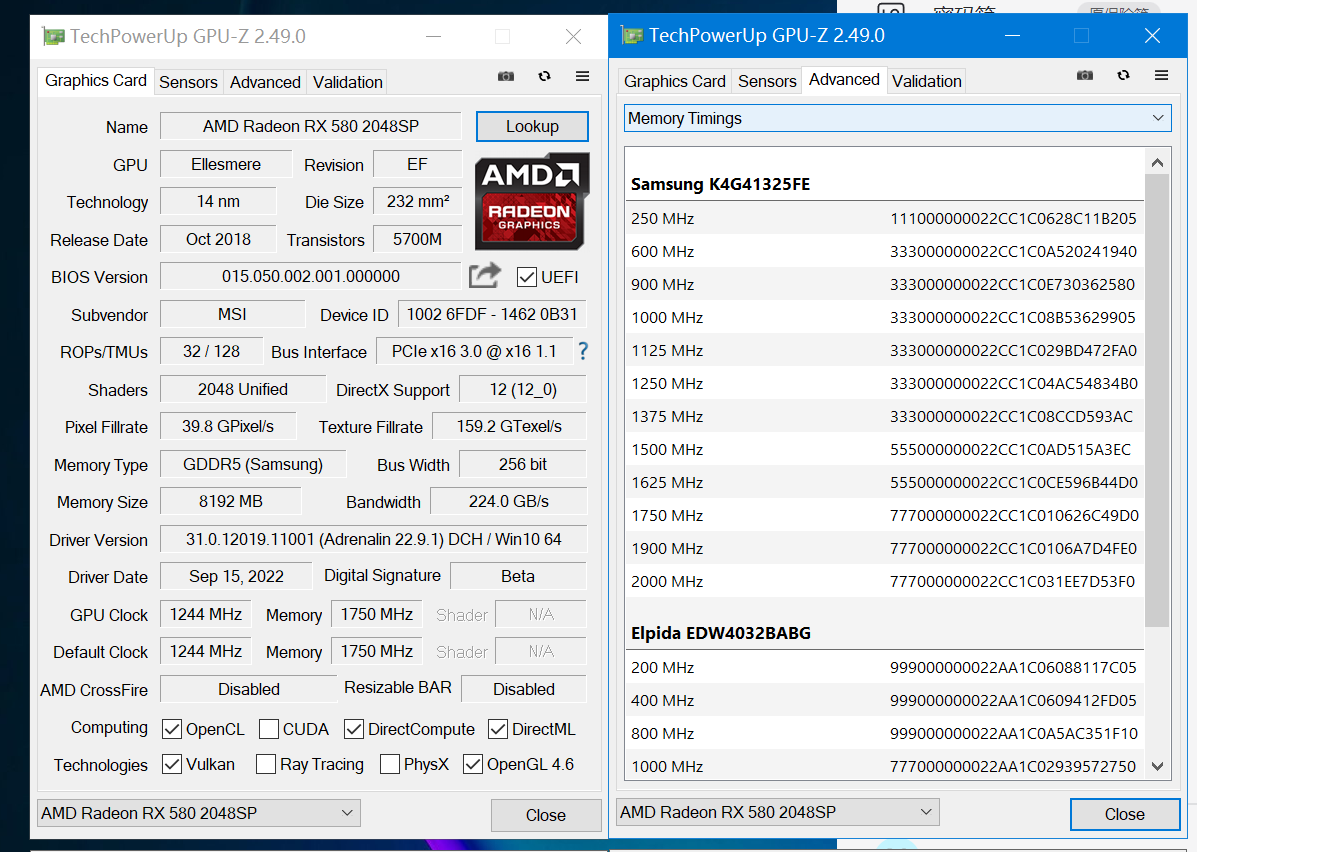This screenshot has height=852, width=1320.
Task: Select the 1500 MHz Samsung timing row
Action: point(884,449)
